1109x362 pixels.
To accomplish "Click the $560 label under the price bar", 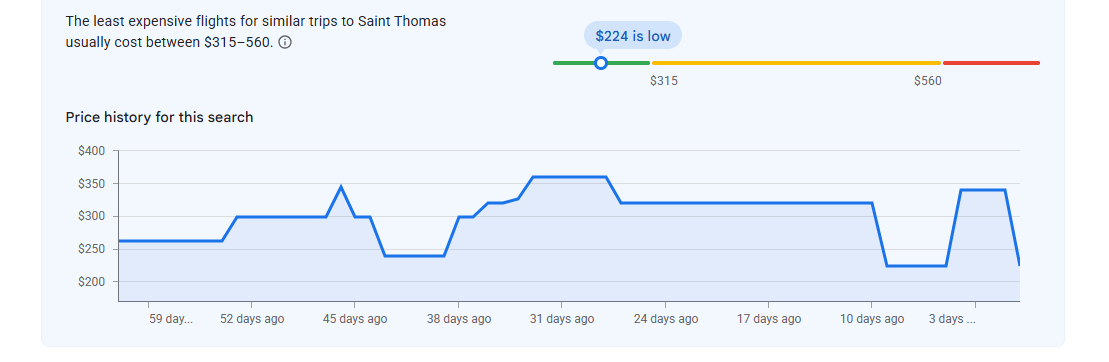I will pyautogui.click(x=928, y=81).
